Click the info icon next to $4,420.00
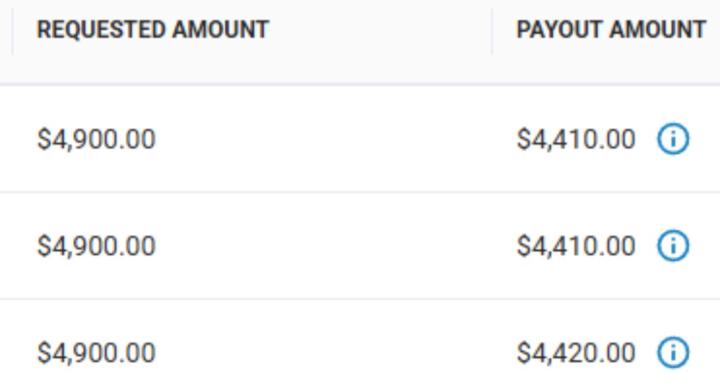Image resolution: width=720 pixels, height=383 pixels. point(673,353)
